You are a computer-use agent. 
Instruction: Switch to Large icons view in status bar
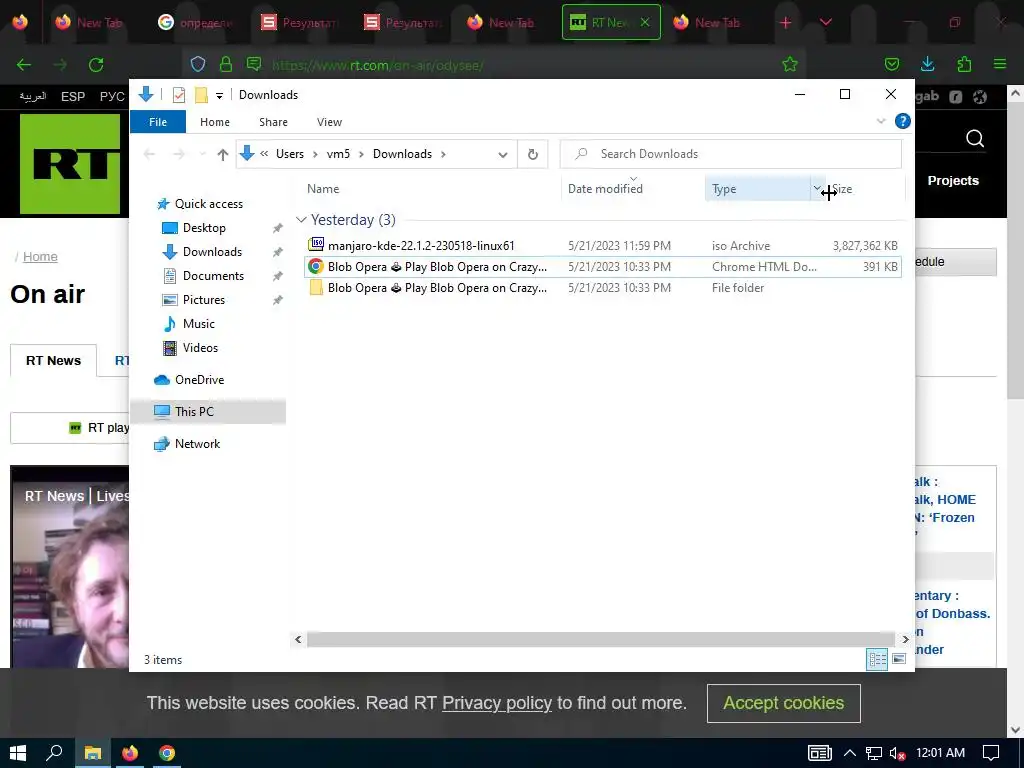(x=899, y=659)
